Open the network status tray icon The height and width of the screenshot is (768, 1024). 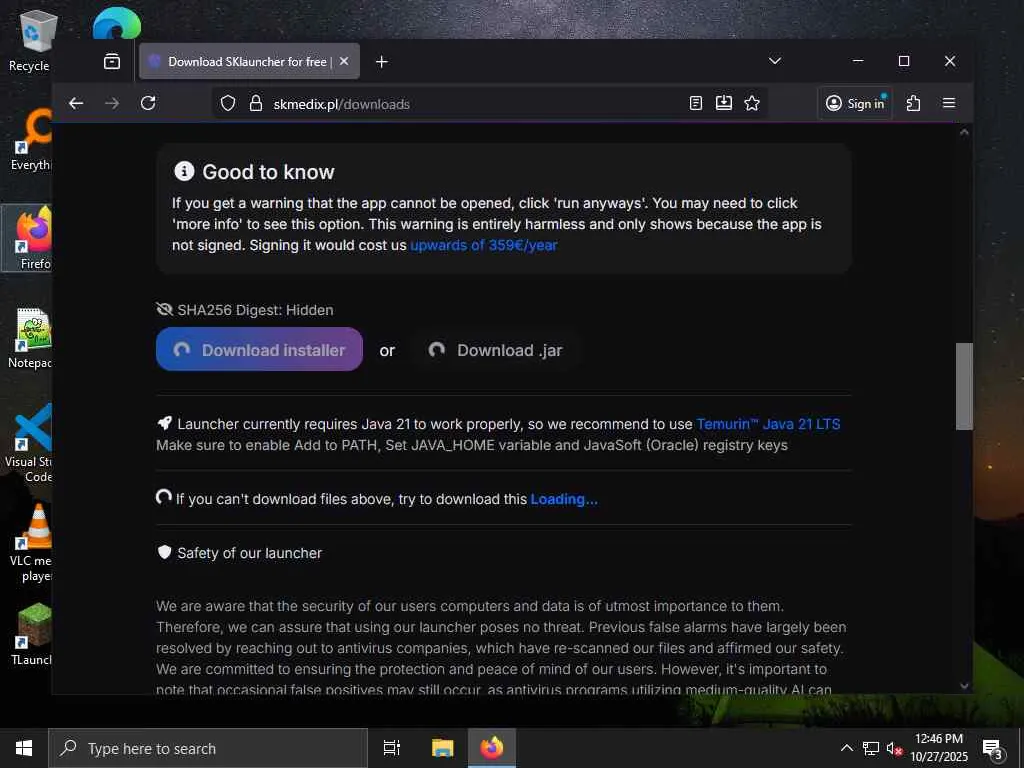coord(871,748)
